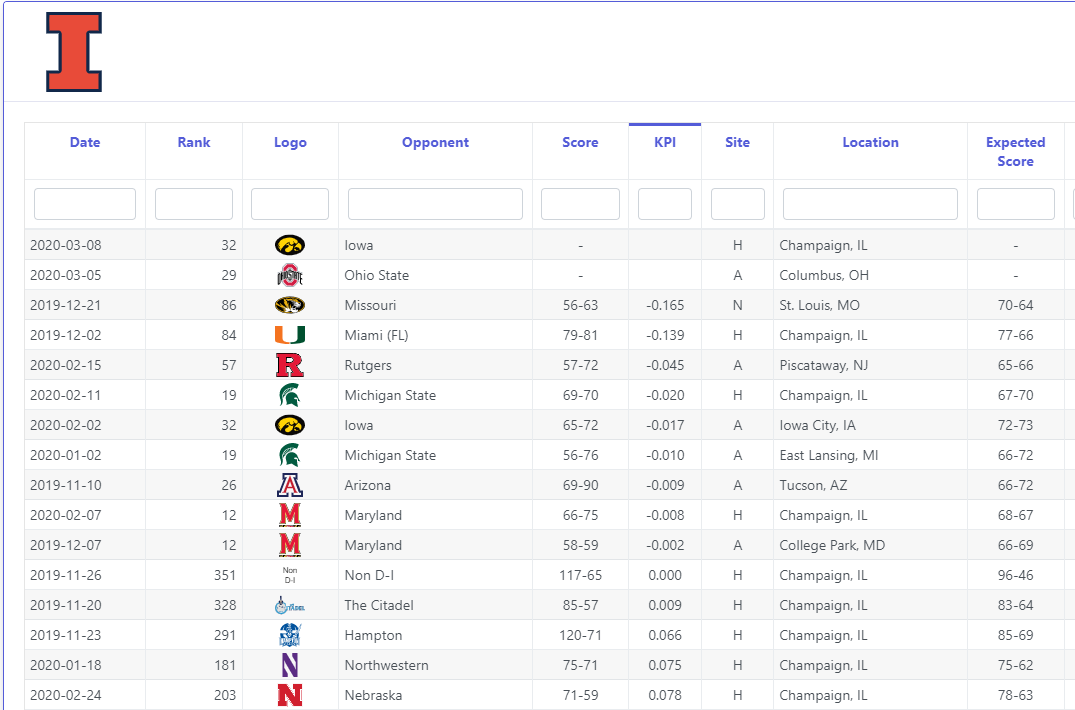Click the Non D-I logo placeholder
1075x710 pixels.
[290, 575]
